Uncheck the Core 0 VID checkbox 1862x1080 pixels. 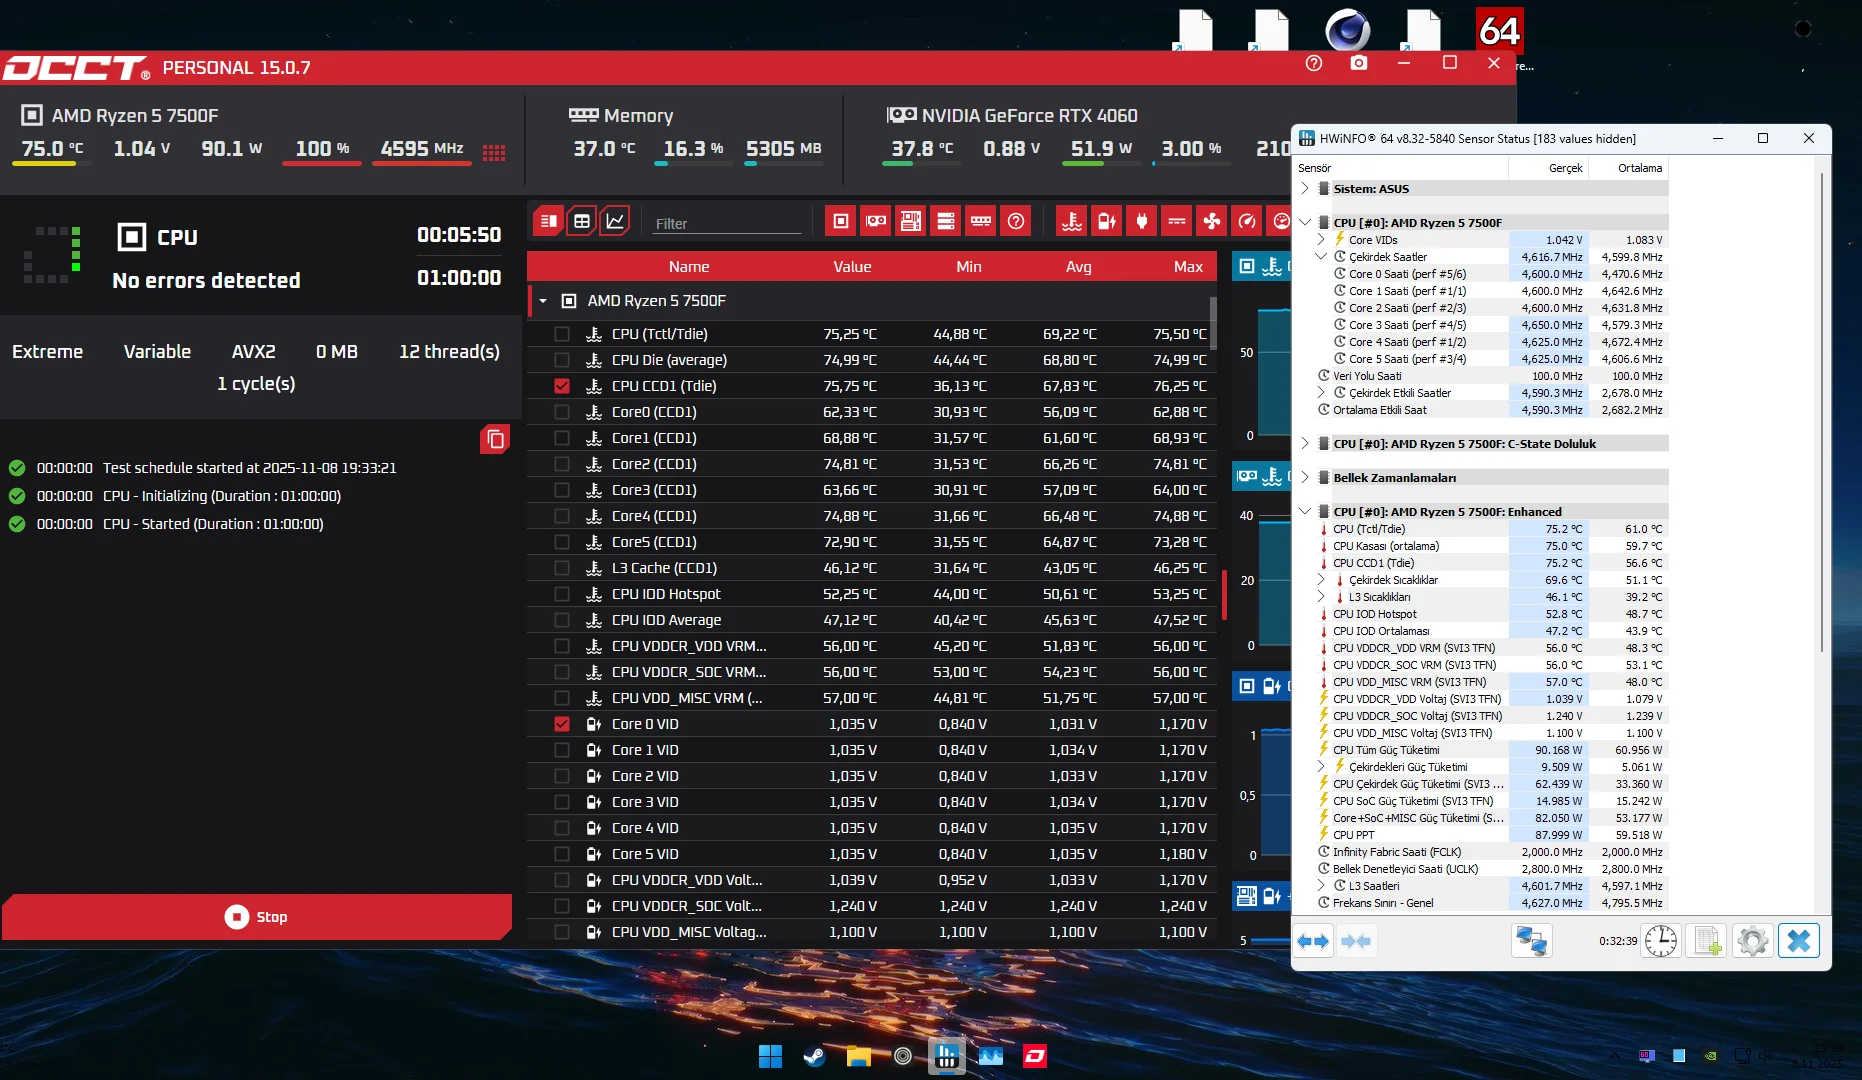[562, 724]
